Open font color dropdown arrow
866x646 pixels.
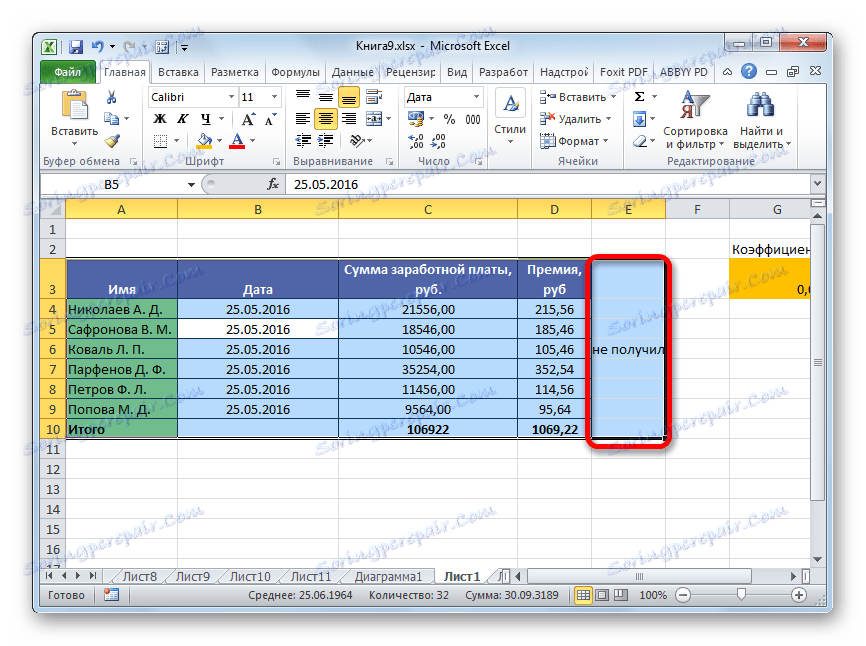pos(252,141)
